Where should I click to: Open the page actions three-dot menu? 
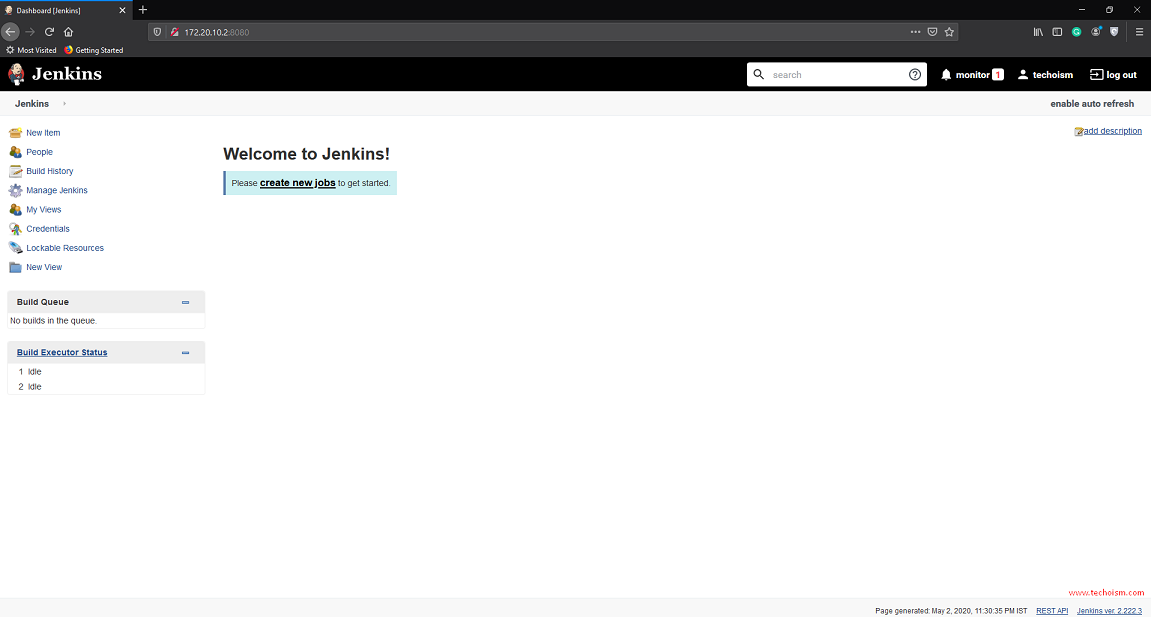pyautogui.click(x=915, y=32)
